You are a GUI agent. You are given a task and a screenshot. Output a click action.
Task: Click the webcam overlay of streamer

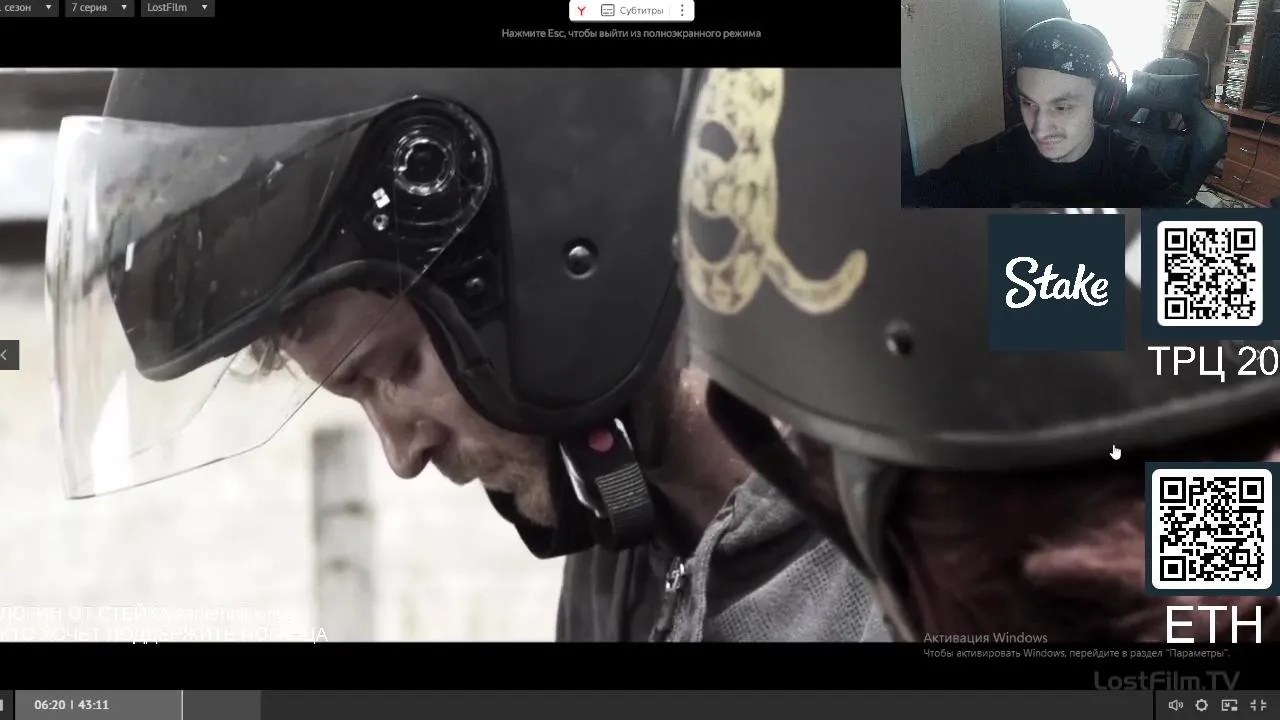pos(1090,104)
